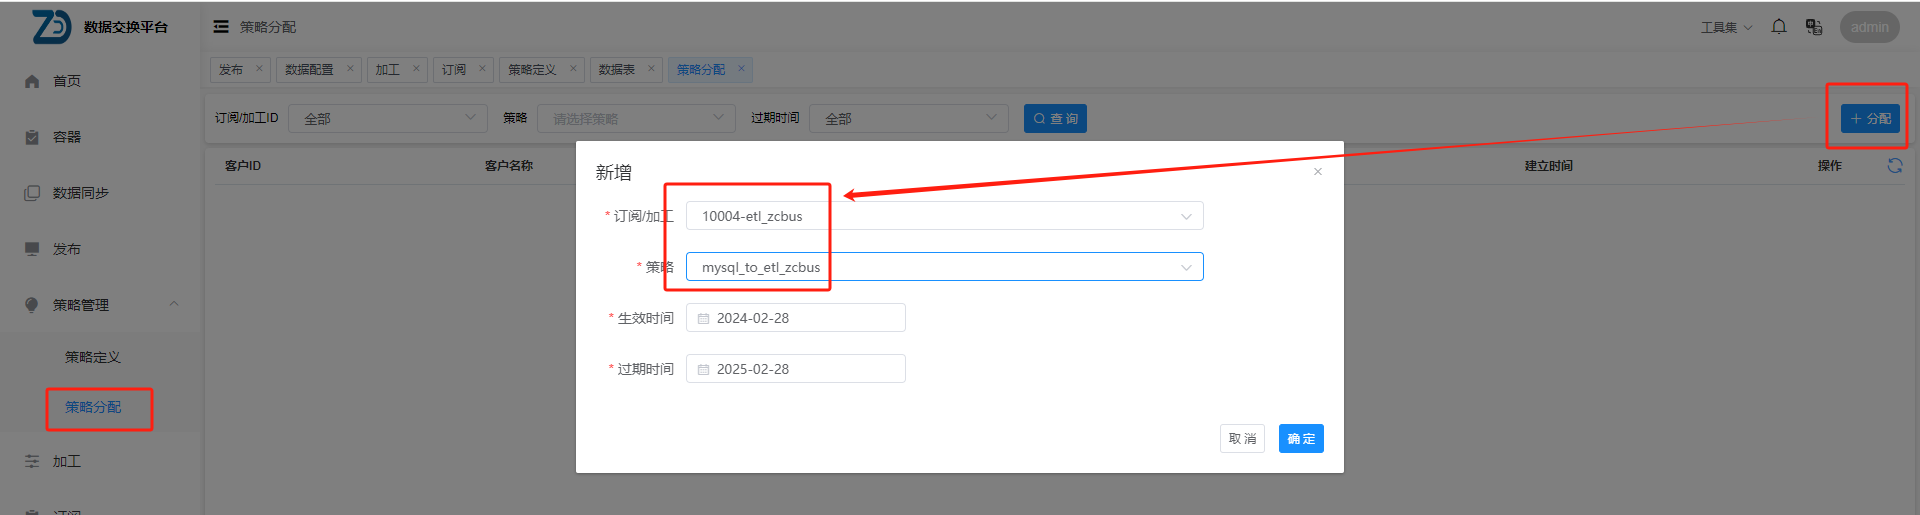
Task: Open the 容器 sidebar item
Action: (x=67, y=137)
